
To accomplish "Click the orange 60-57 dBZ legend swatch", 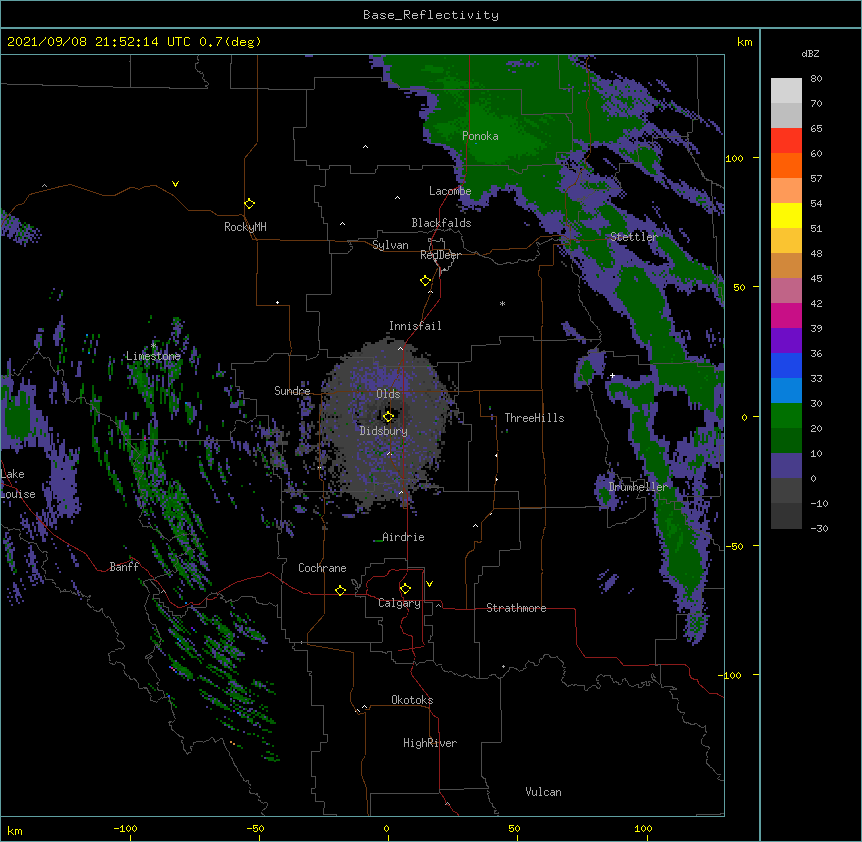I will (786, 165).
